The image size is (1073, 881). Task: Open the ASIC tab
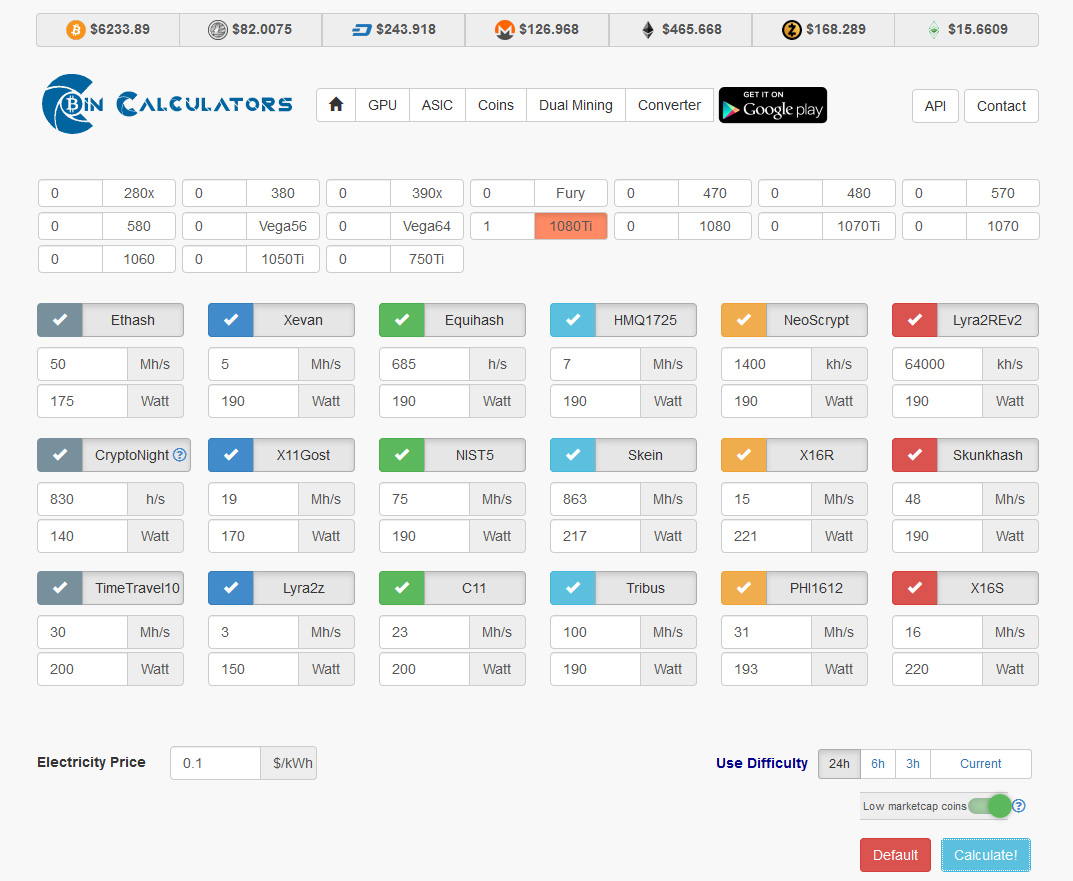tap(437, 105)
